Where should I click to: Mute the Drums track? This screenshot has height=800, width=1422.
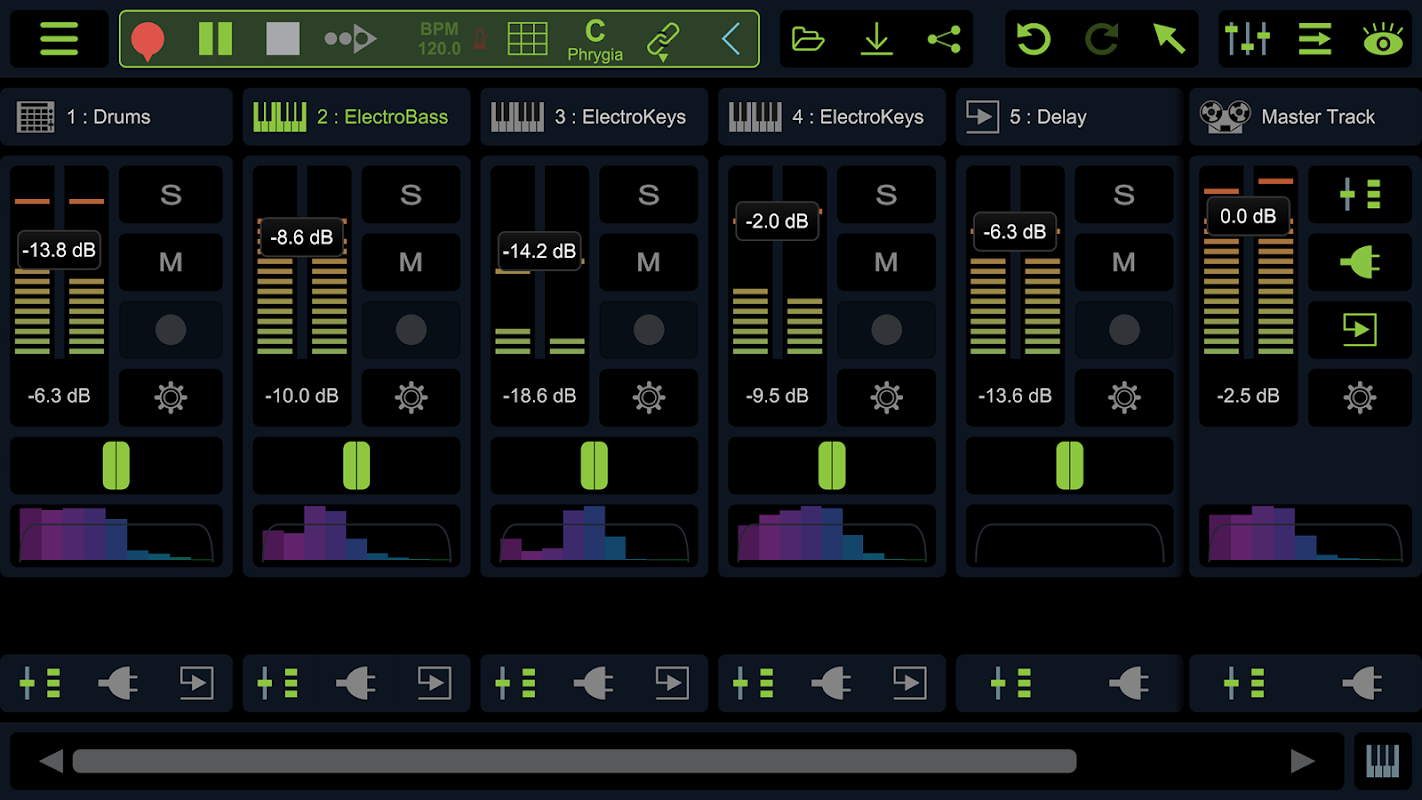coord(171,263)
